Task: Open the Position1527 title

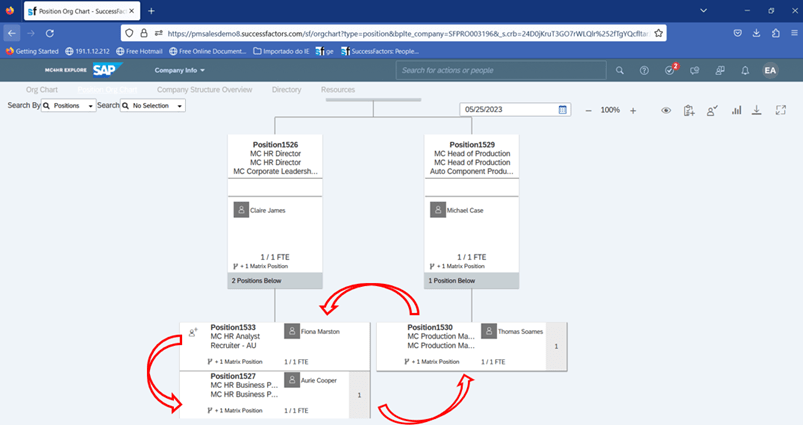Action: pos(233,376)
